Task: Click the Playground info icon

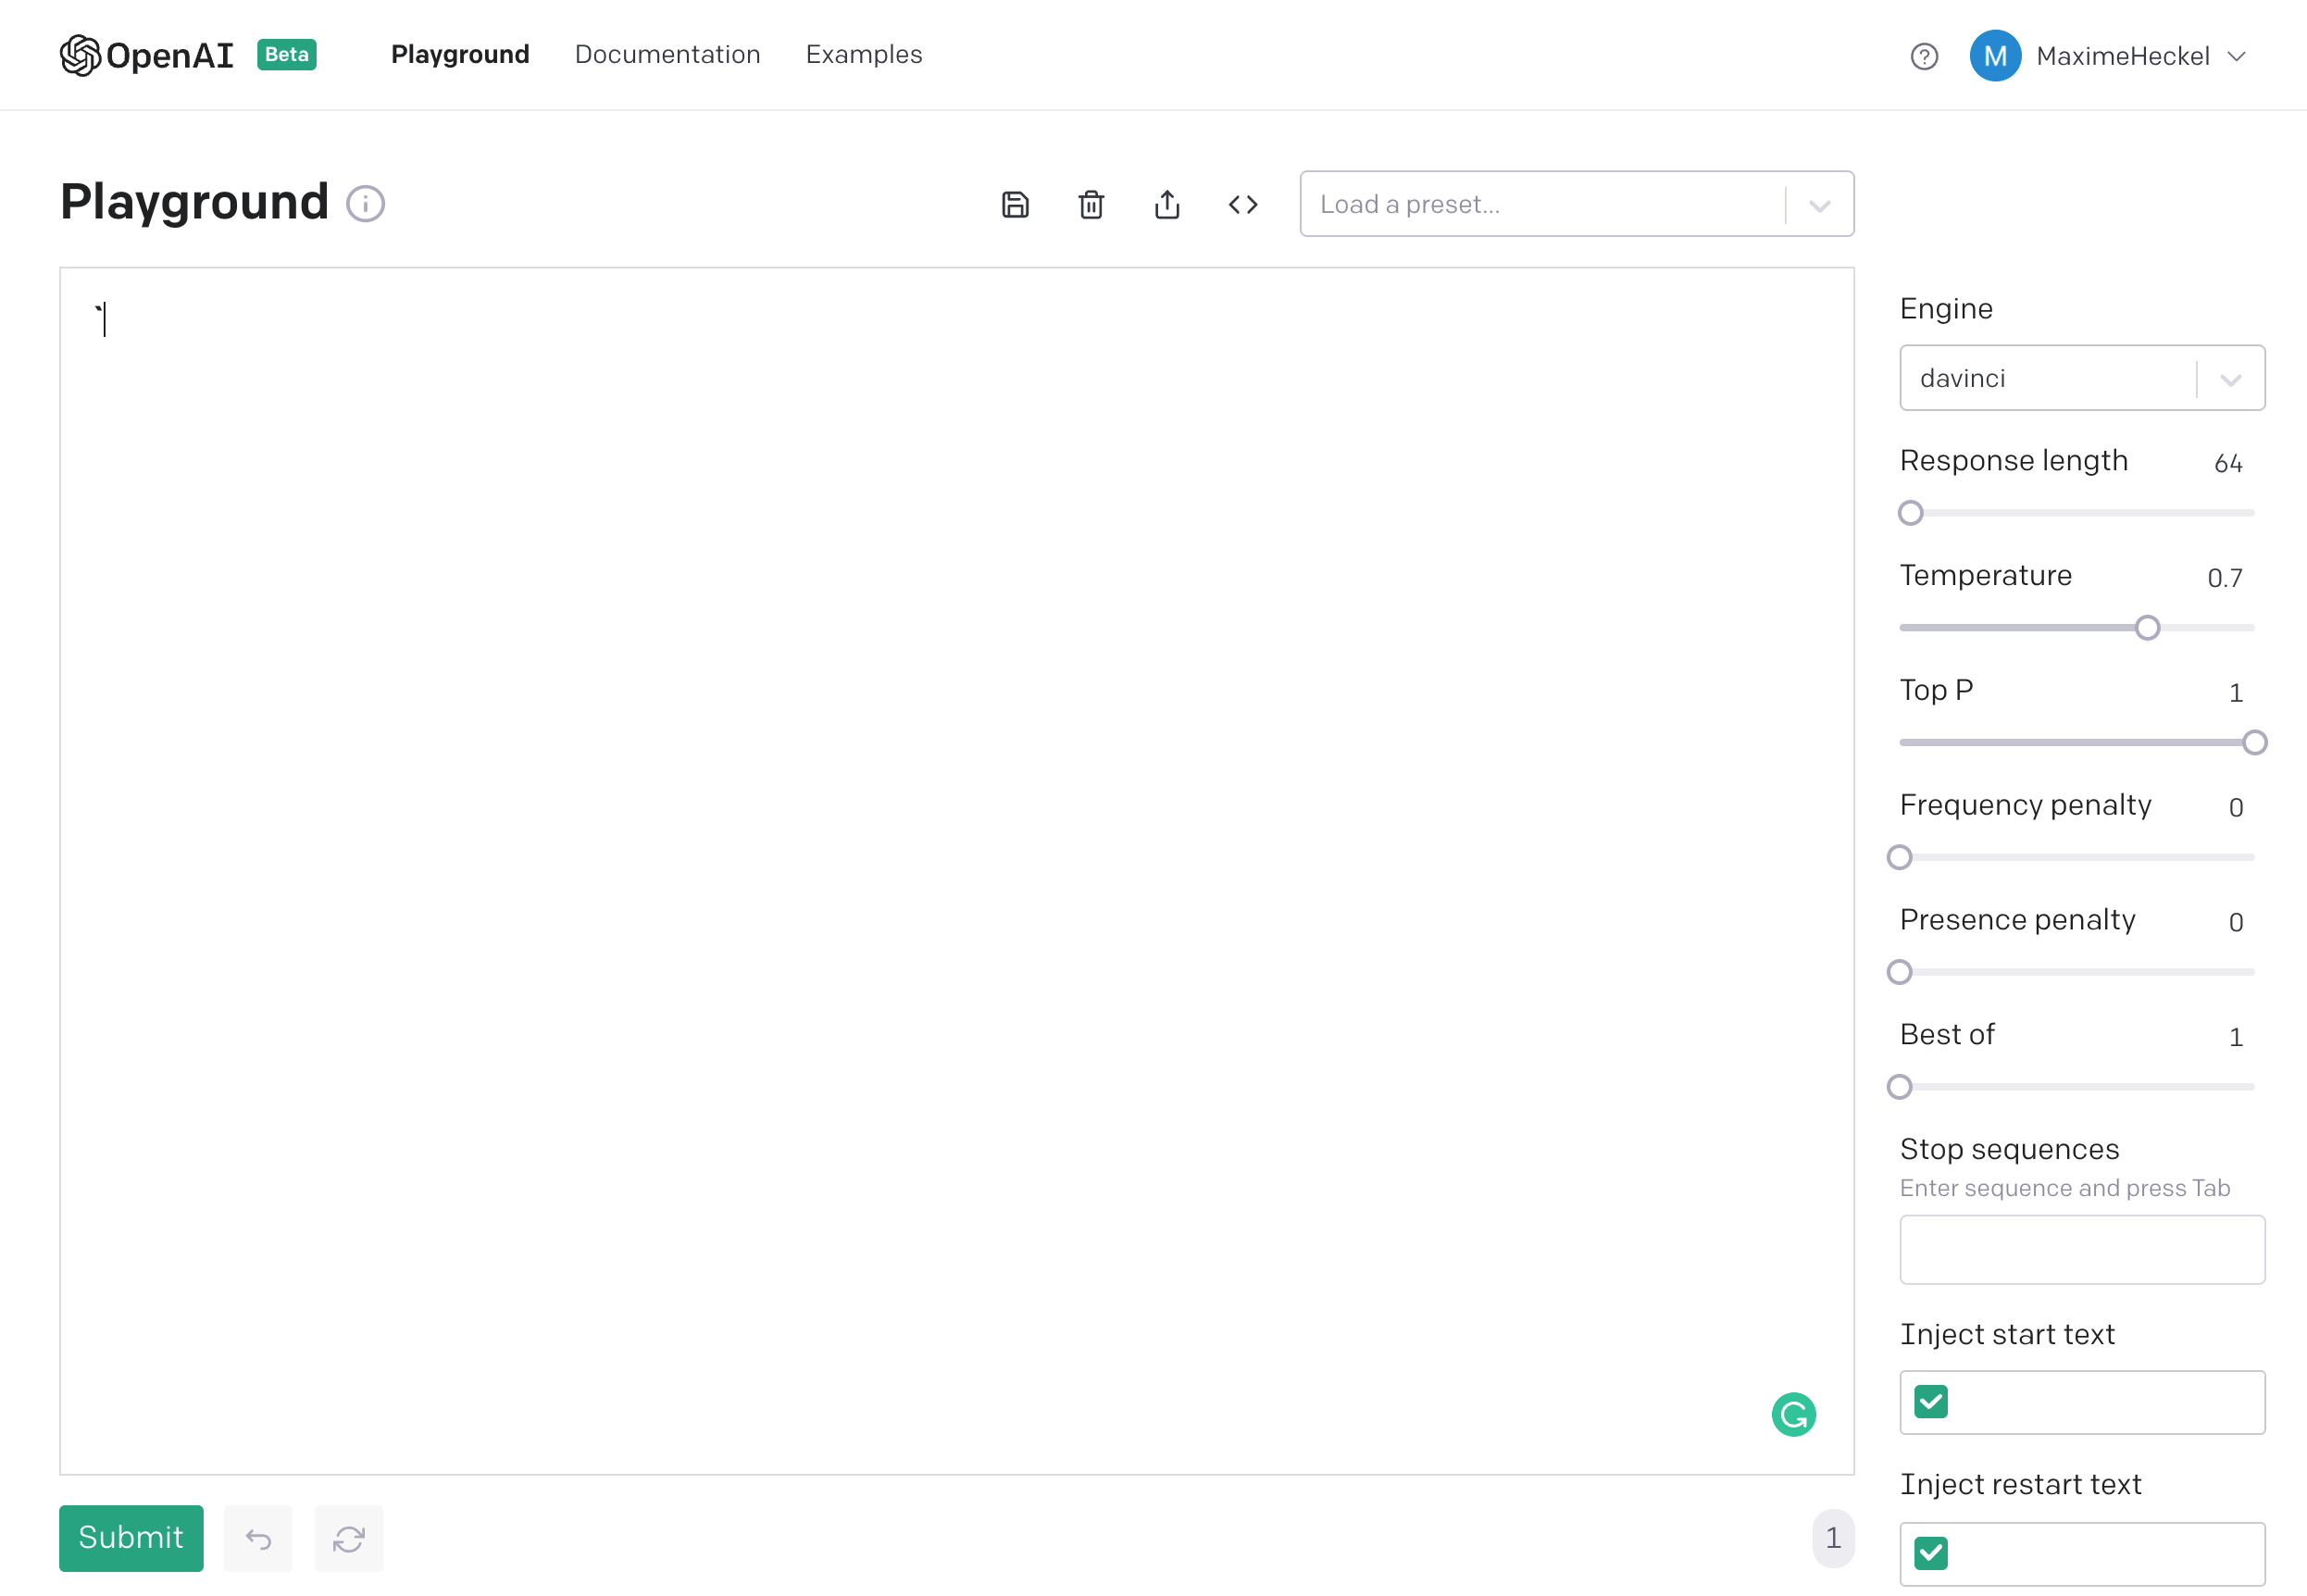Action: (365, 204)
